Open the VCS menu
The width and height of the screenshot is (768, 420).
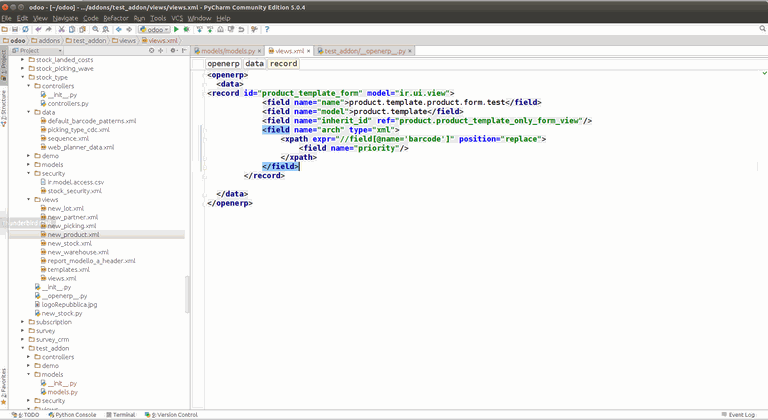pyautogui.click(x=177, y=18)
